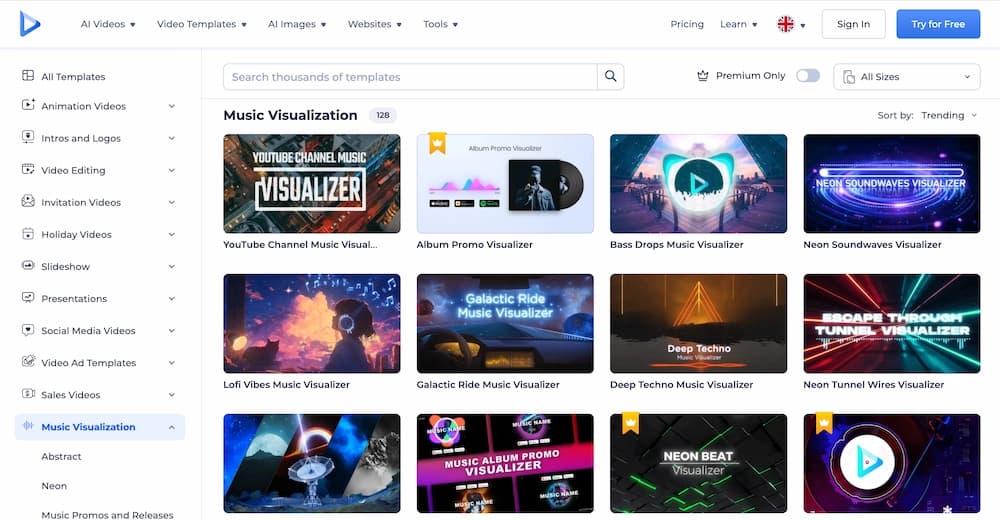This screenshot has width=1000, height=520.
Task: Expand the Invitation Videos category
Action: tap(172, 202)
